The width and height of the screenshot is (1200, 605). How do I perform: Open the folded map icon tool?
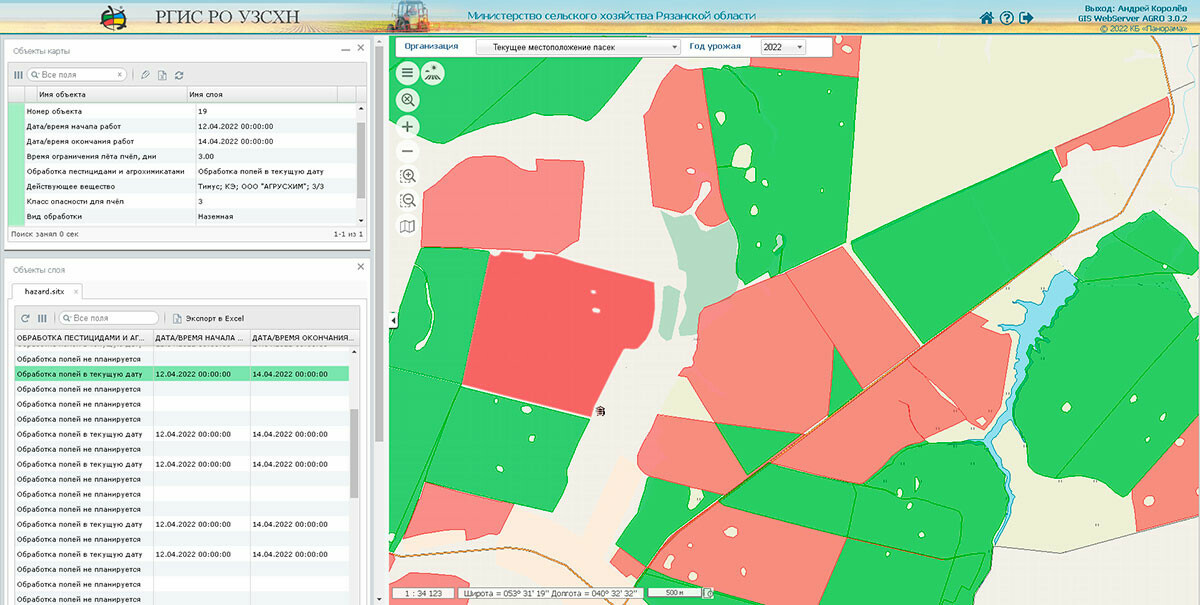pos(407,227)
